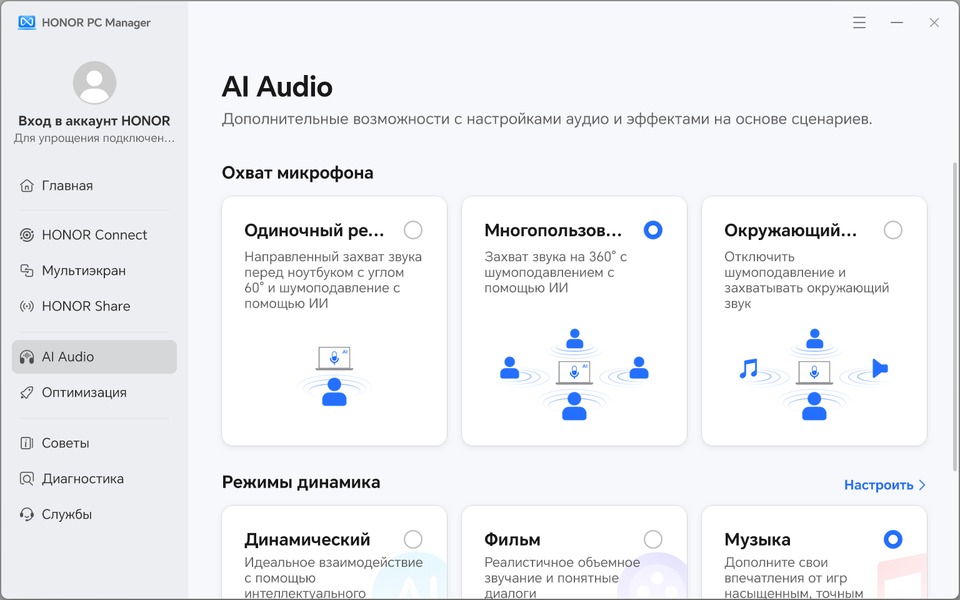Click the multi-user 360° microphone illustration
Screen dimensions: 960x600
pyautogui.click(x=574, y=374)
